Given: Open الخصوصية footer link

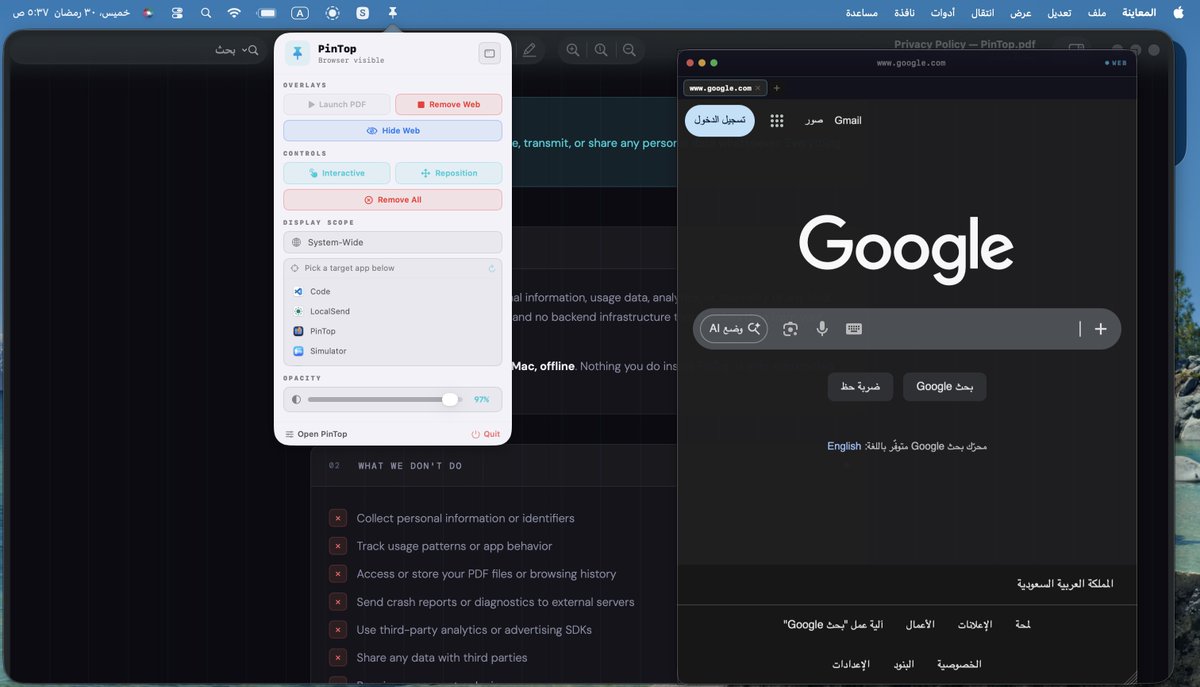Looking at the screenshot, I should [959, 664].
